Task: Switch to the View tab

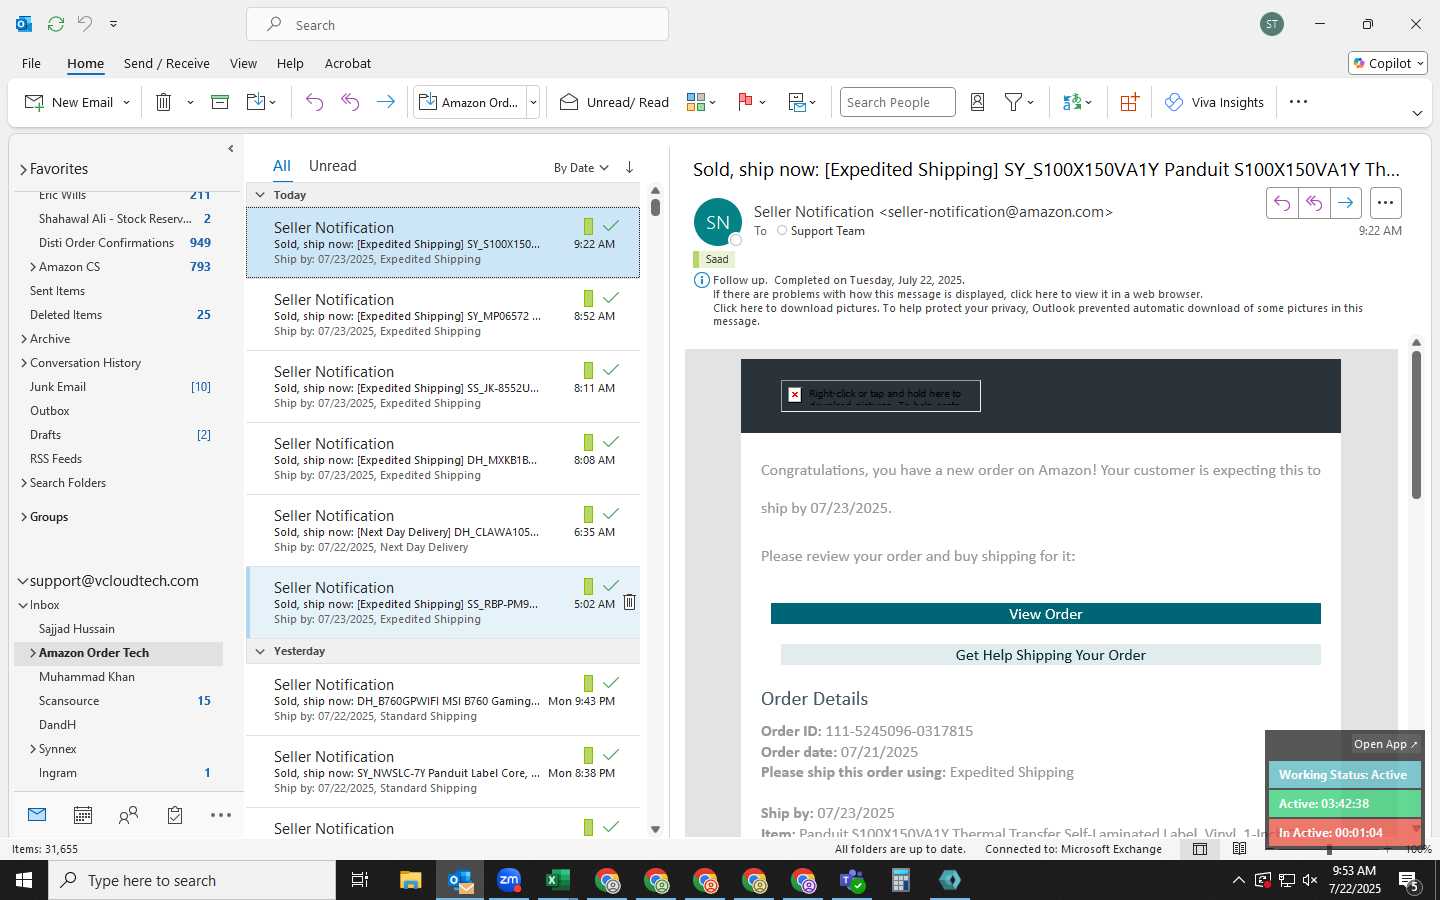Action: coord(243,63)
